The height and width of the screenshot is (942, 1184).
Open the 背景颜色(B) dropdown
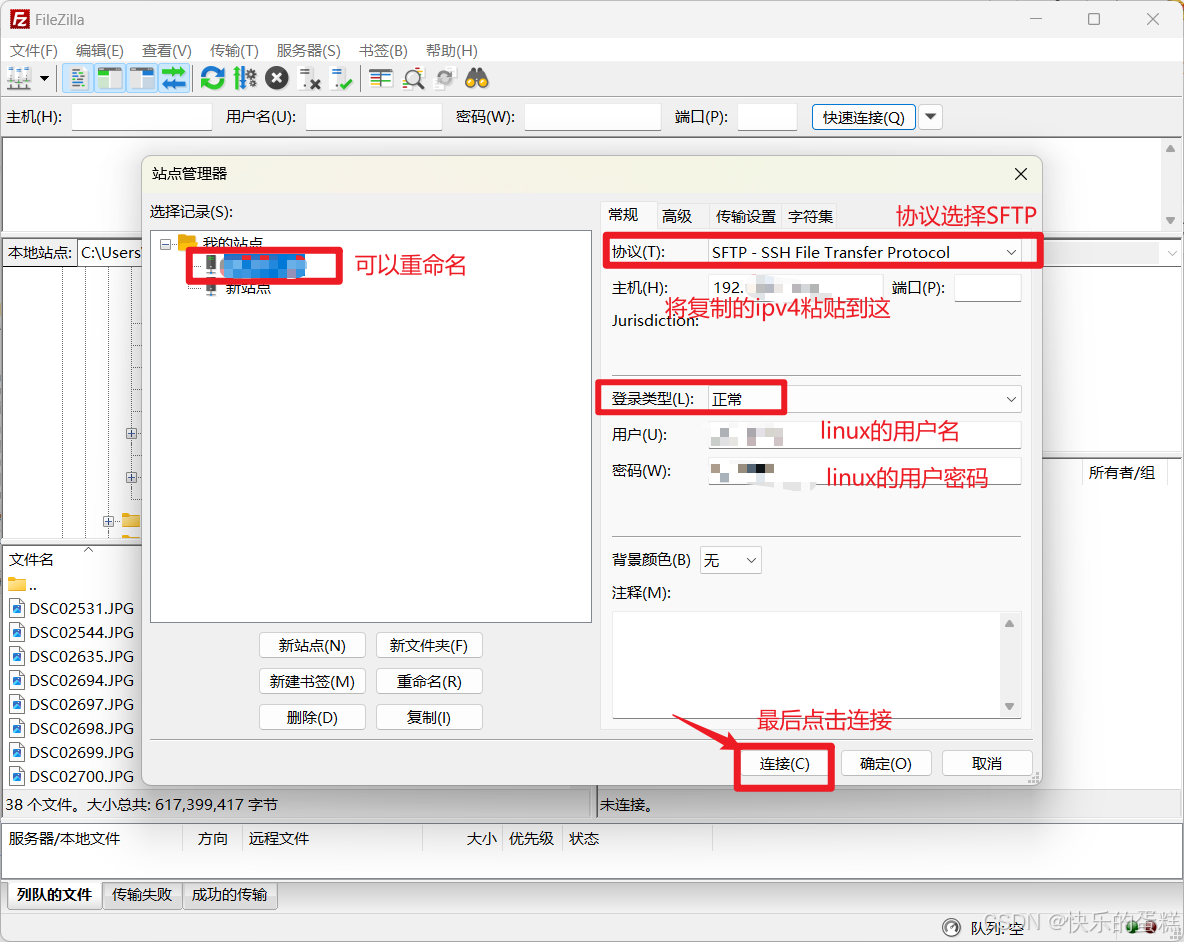click(x=730, y=560)
